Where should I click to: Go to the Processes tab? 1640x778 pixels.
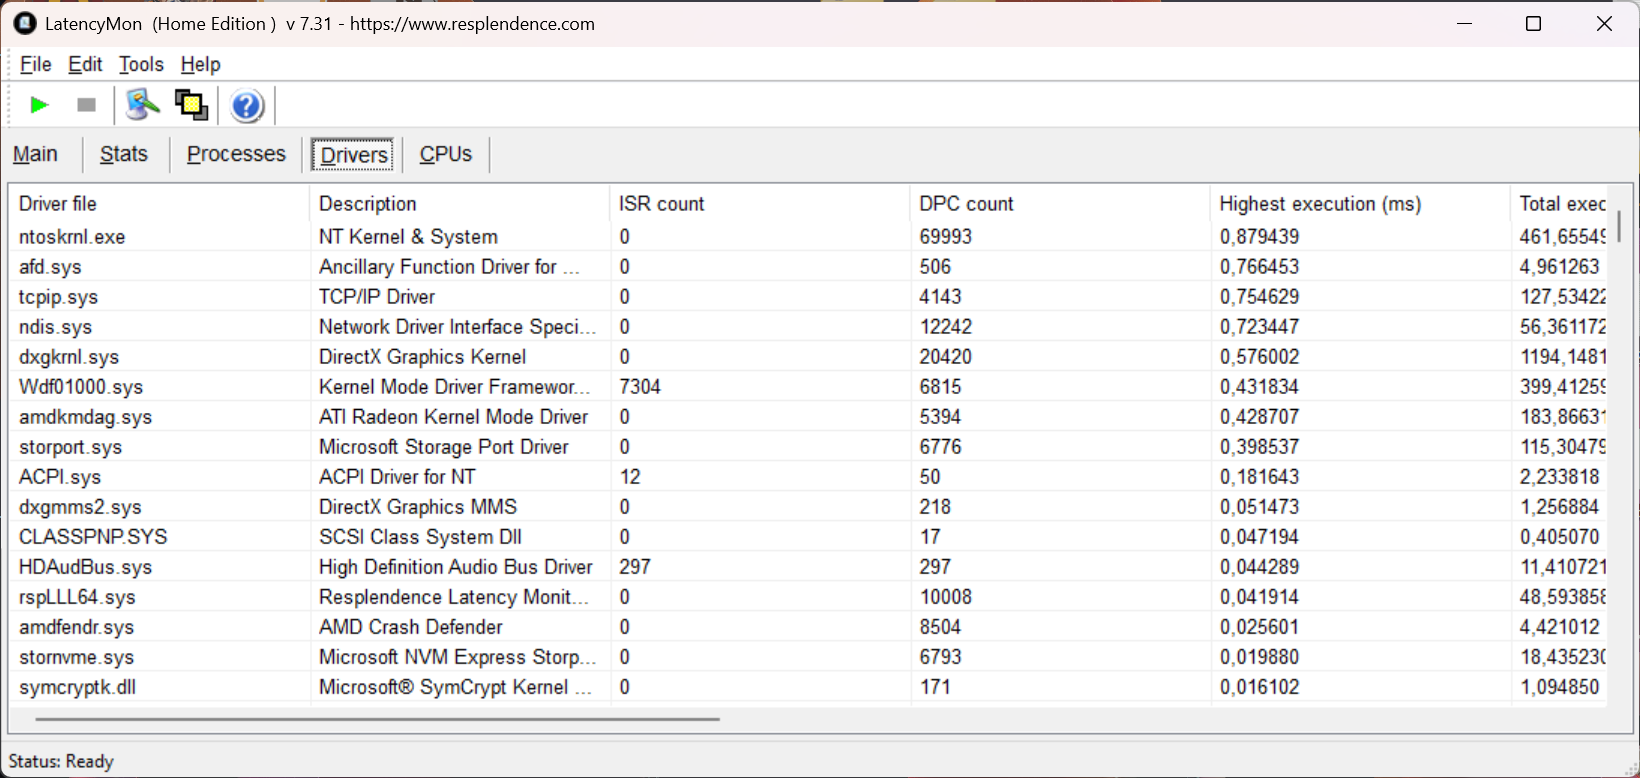click(x=236, y=154)
